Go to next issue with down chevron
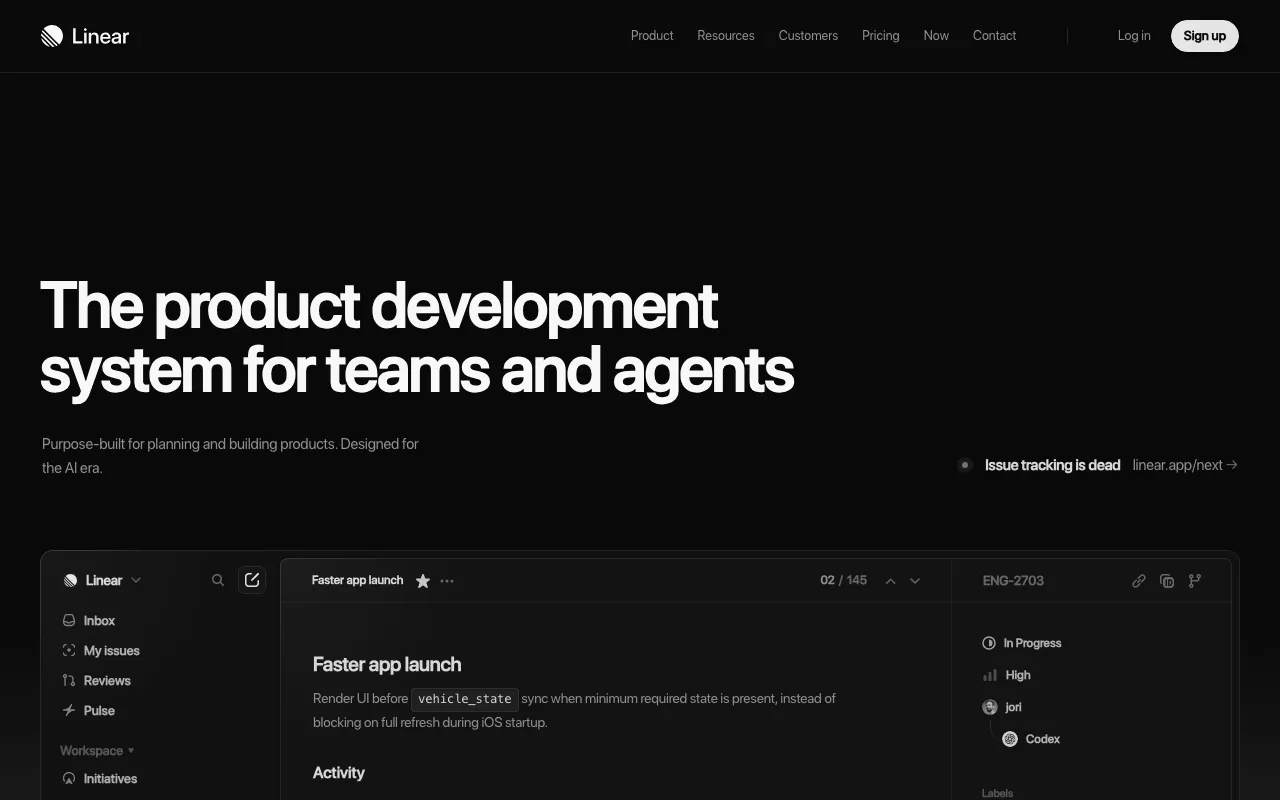This screenshot has width=1280, height=800. 915,581
